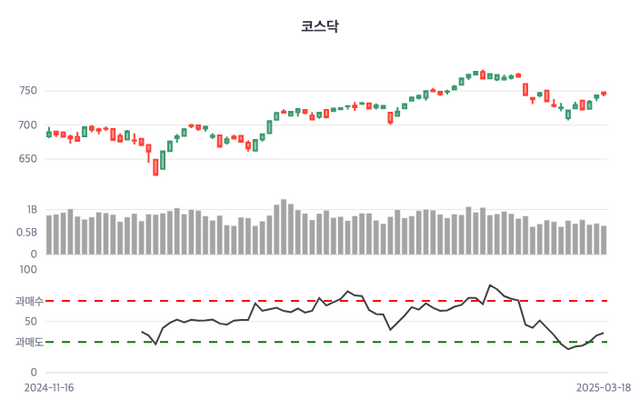The width and height of the screenshot is (640, 409).
Task: Click the first candlestick on the left
Action: 48,133
